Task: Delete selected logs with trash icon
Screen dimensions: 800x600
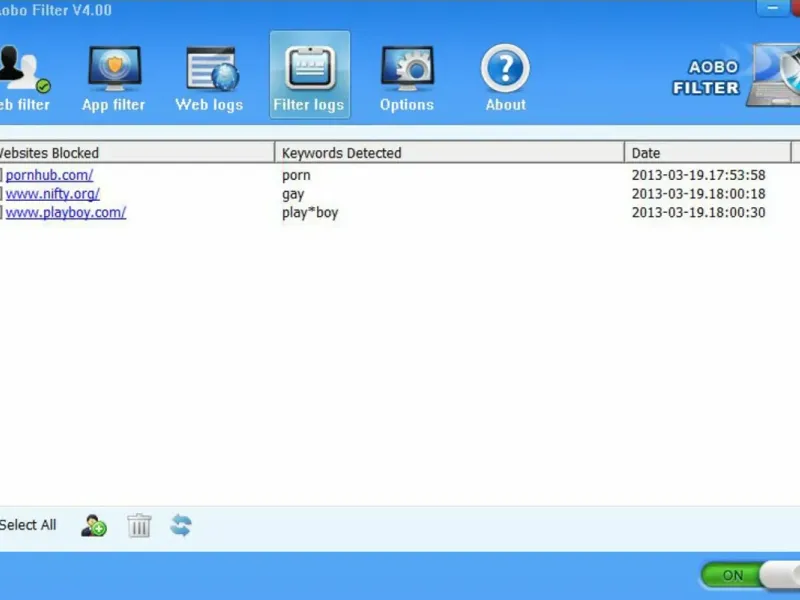Action: (139, 526)
